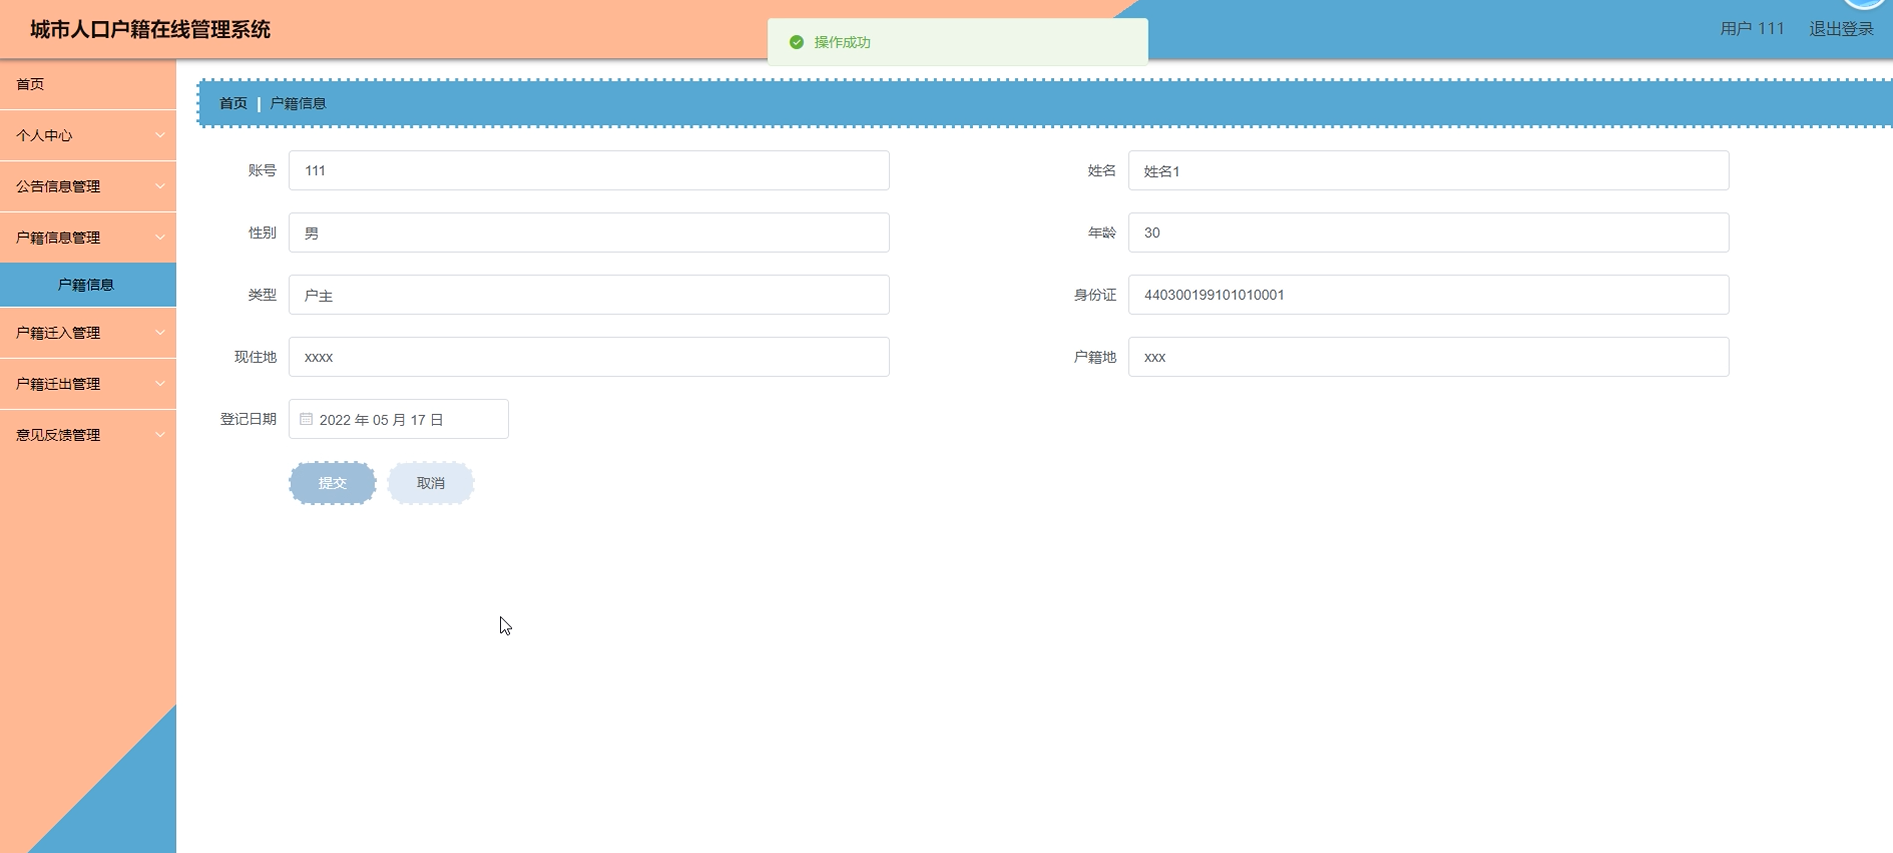Open the 户籍信息管理 menu
Screen dimensions: 1893x853
(x=88, y=237)
